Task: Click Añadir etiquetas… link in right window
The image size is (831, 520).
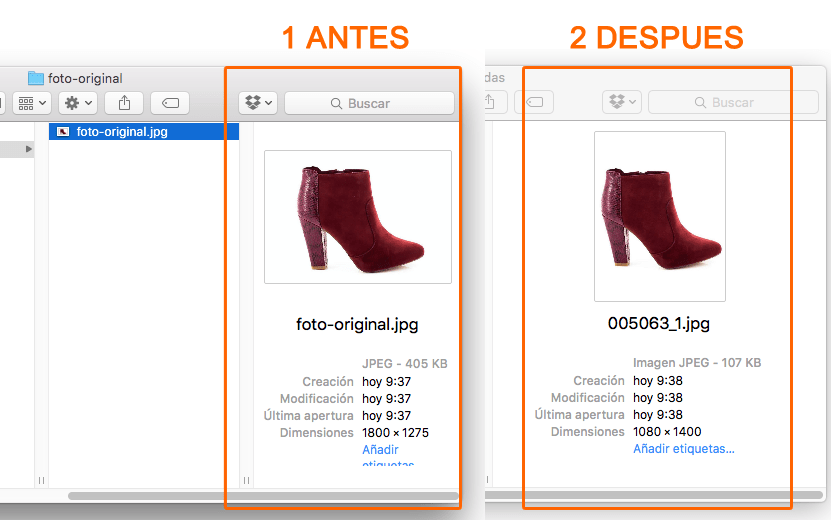Action: click(683, 449)
